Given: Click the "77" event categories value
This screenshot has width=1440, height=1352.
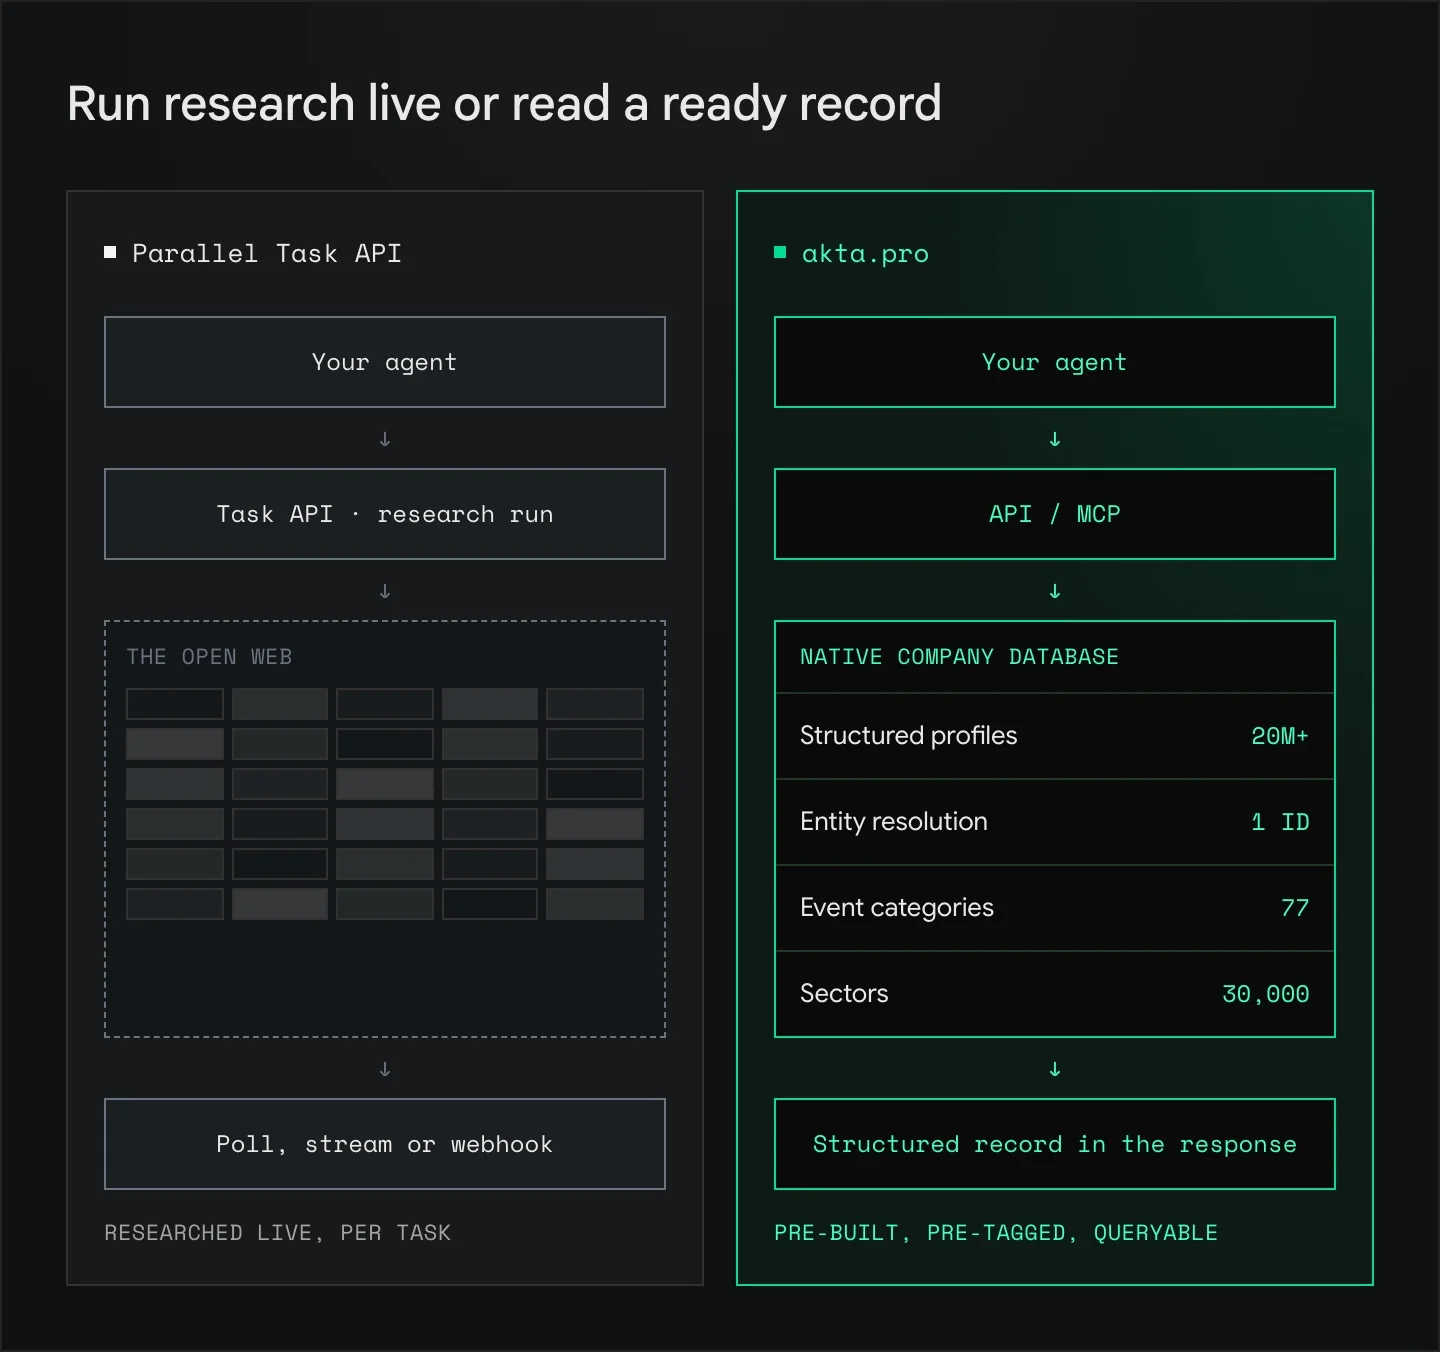Looking at the screenshot, I should [1295, 908].
